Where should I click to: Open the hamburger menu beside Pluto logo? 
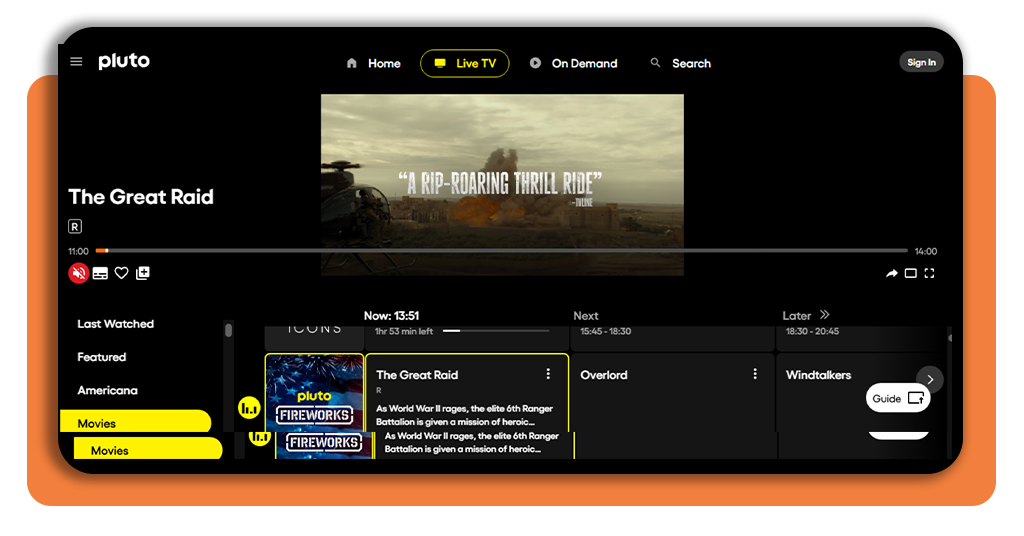click(x=76, y=61)
